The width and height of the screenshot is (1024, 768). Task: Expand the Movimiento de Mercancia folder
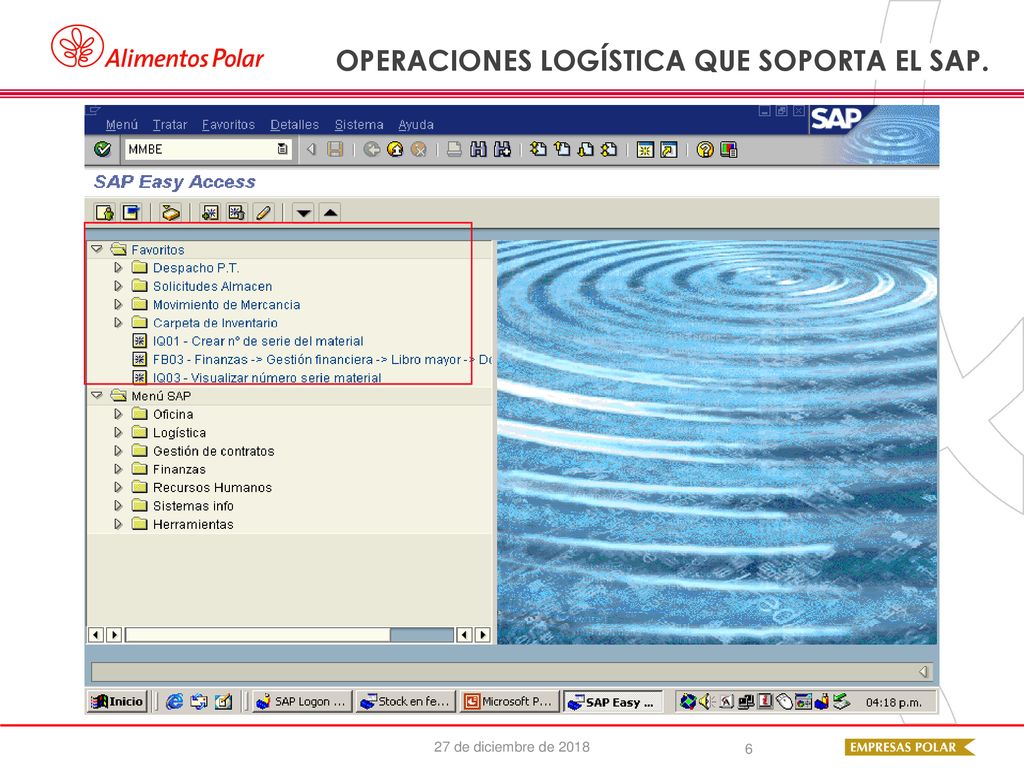click(x=118, y=304)
